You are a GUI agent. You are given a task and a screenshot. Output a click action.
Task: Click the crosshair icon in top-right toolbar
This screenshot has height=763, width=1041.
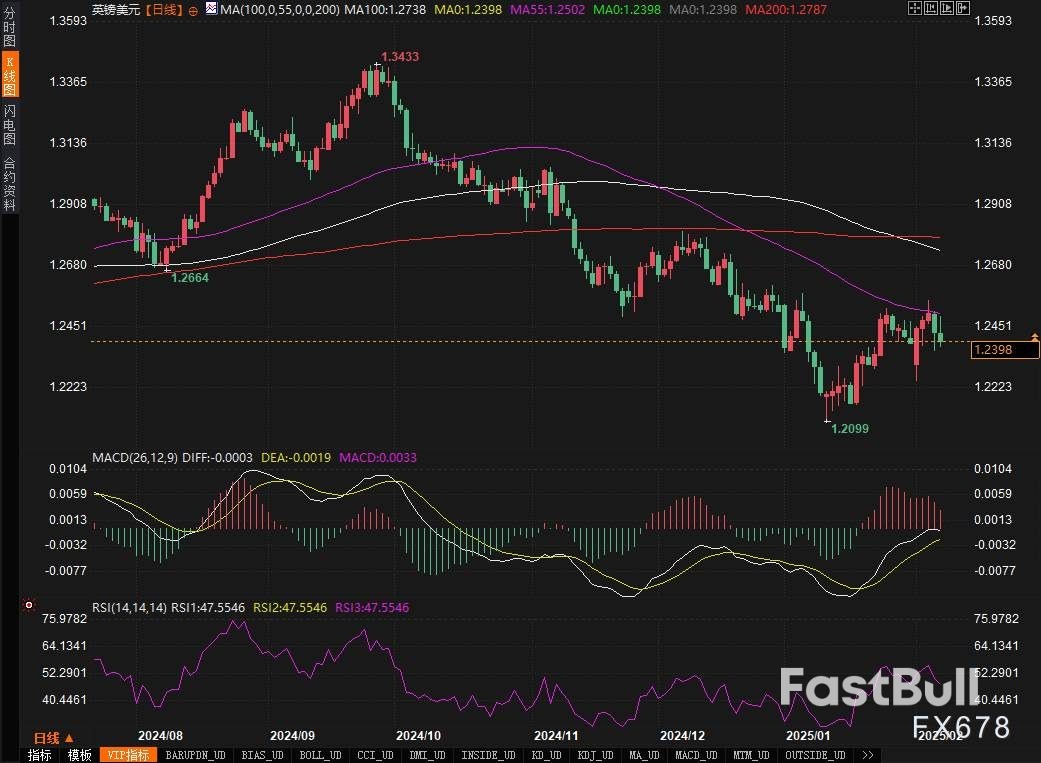(x=917, y=9)
